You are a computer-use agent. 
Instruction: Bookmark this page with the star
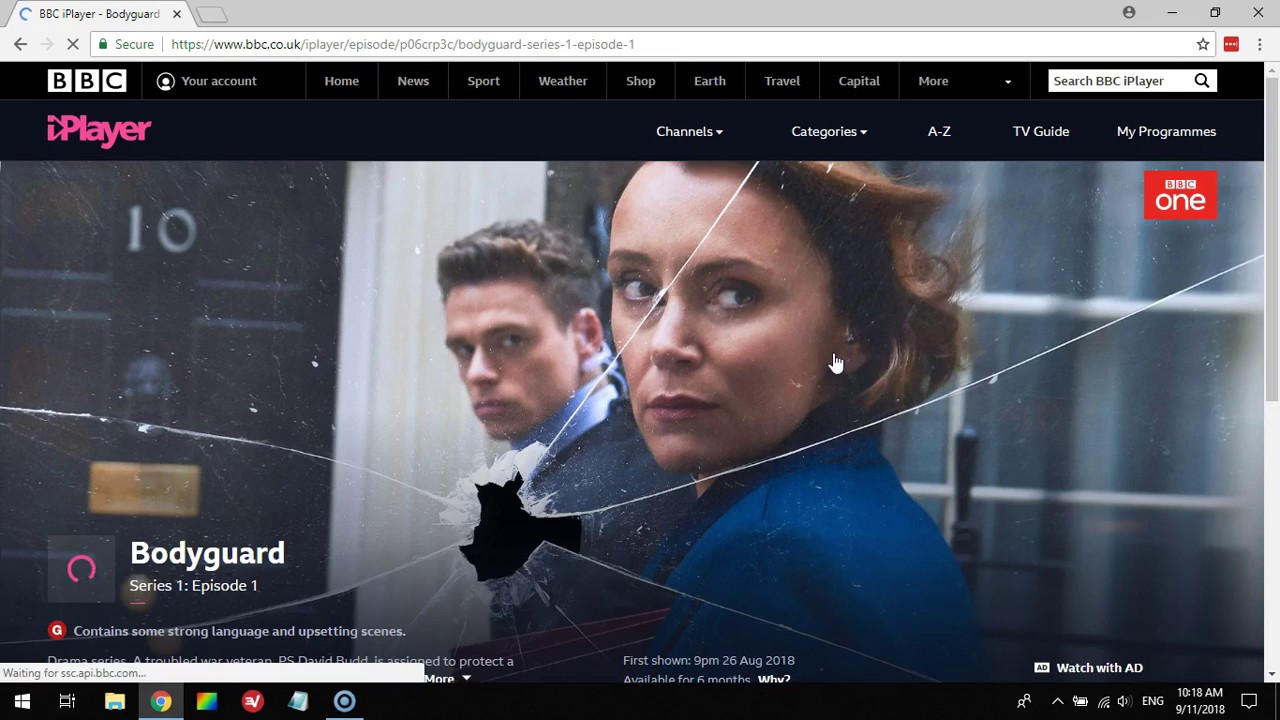1203,44
